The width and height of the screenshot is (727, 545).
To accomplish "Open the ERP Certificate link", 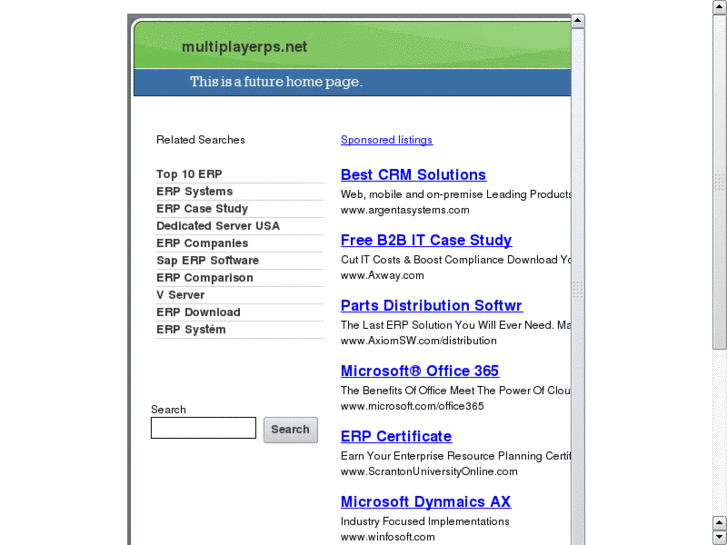I will 396,436.
